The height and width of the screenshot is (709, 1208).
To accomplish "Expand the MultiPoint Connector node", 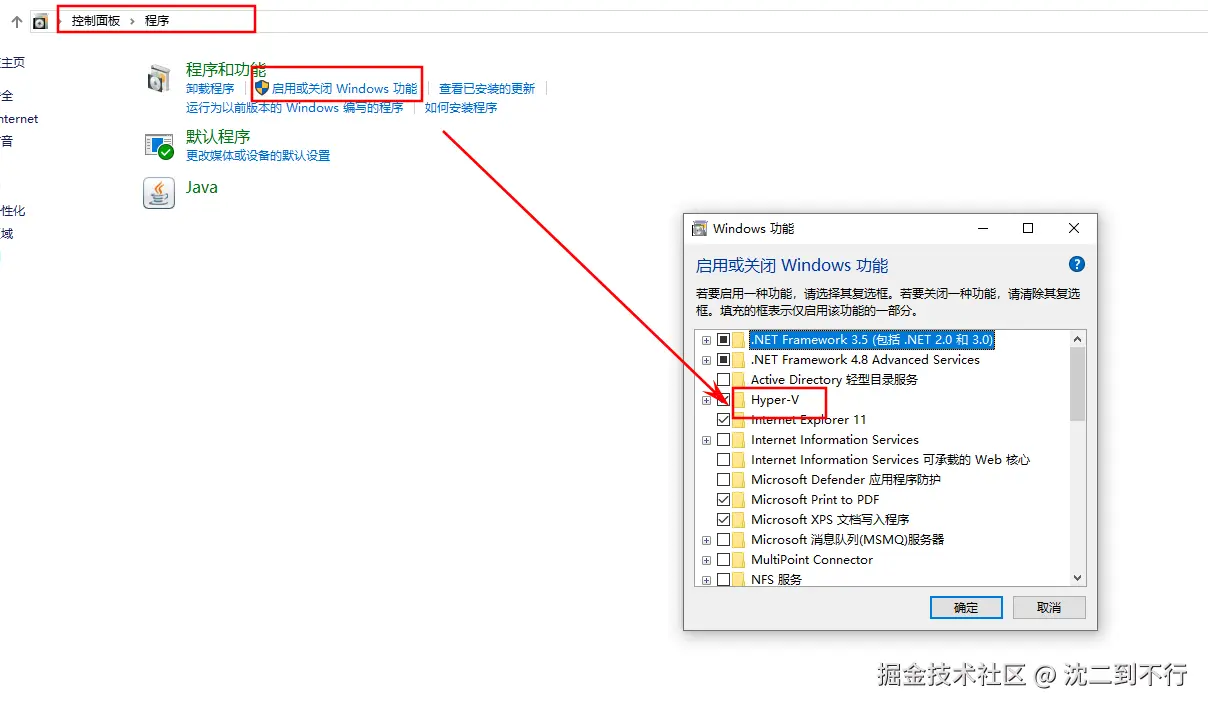I will (x=706, y=560).
